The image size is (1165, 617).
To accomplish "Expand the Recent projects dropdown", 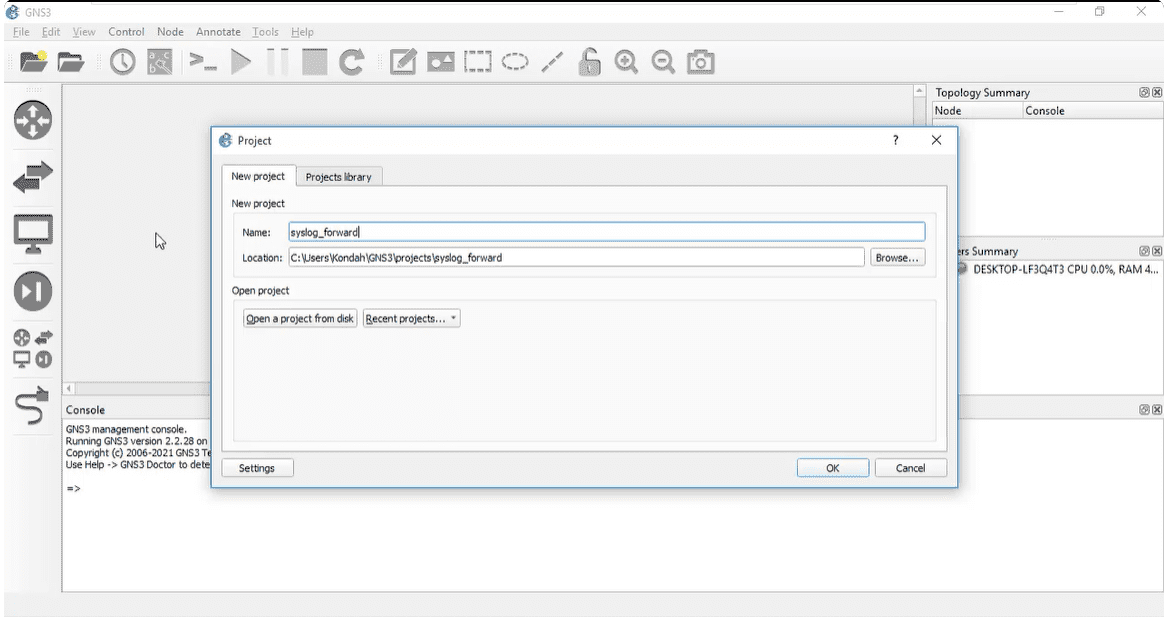I will pyautogui.click(x=411, y=318).
